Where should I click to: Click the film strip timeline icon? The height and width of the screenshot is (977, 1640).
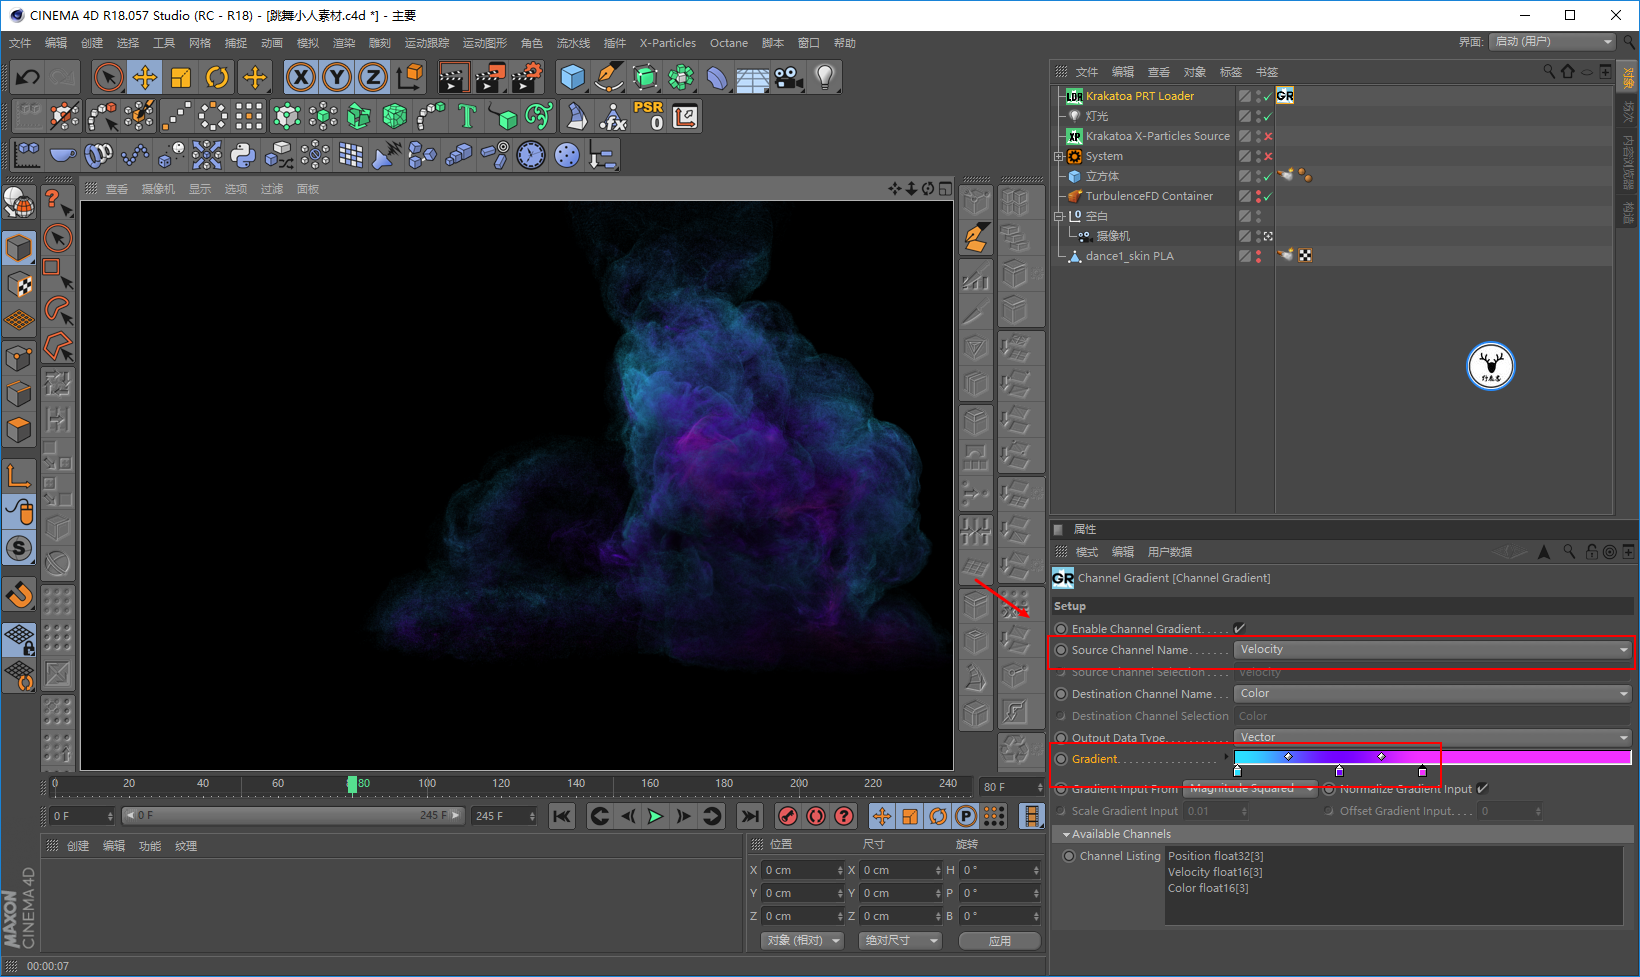[1032, 816]
